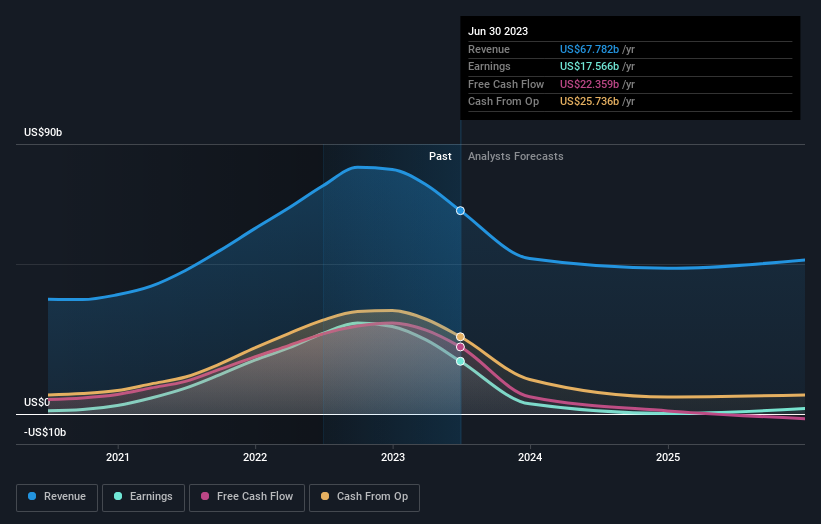Viewport: 821px width, 524px height.
Task: Click the Cash From Op label in tooltip
Action: tap(503, 102)
